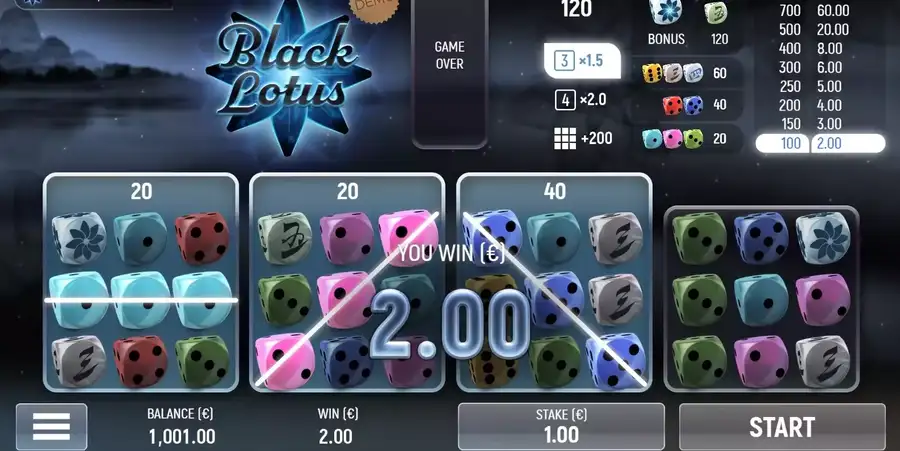
Task: Open the hamburger menu
Action: [52, 426]
